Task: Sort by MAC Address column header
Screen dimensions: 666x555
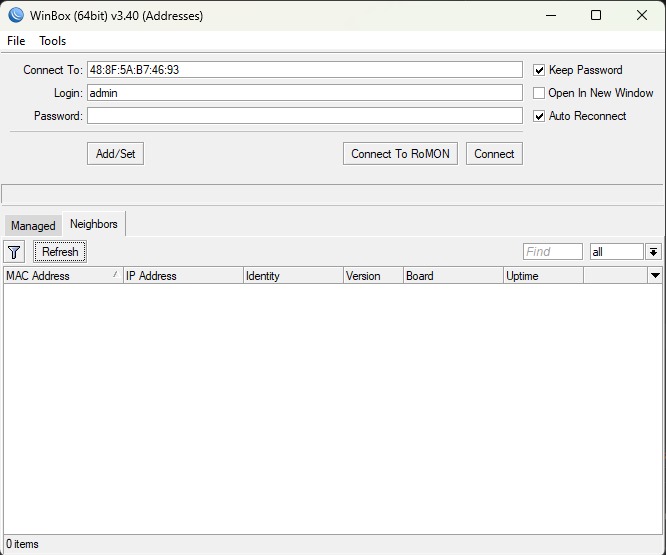Action: click(63, 276)
